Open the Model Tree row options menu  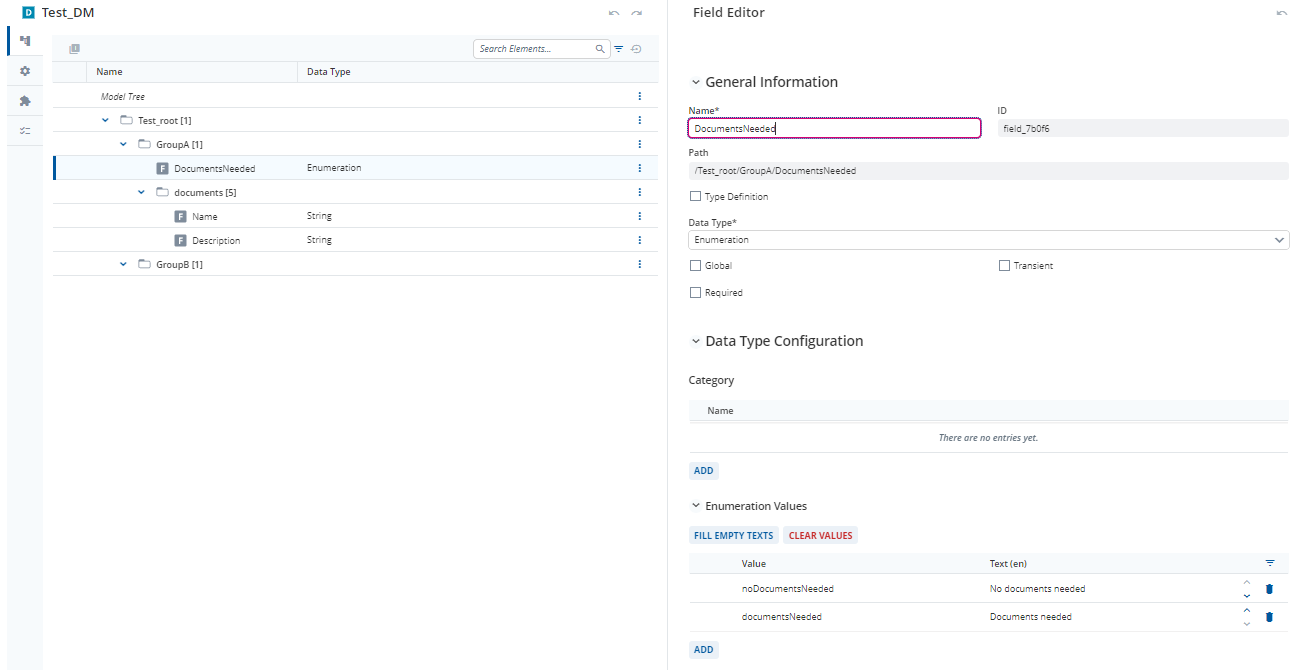point(640,96)
